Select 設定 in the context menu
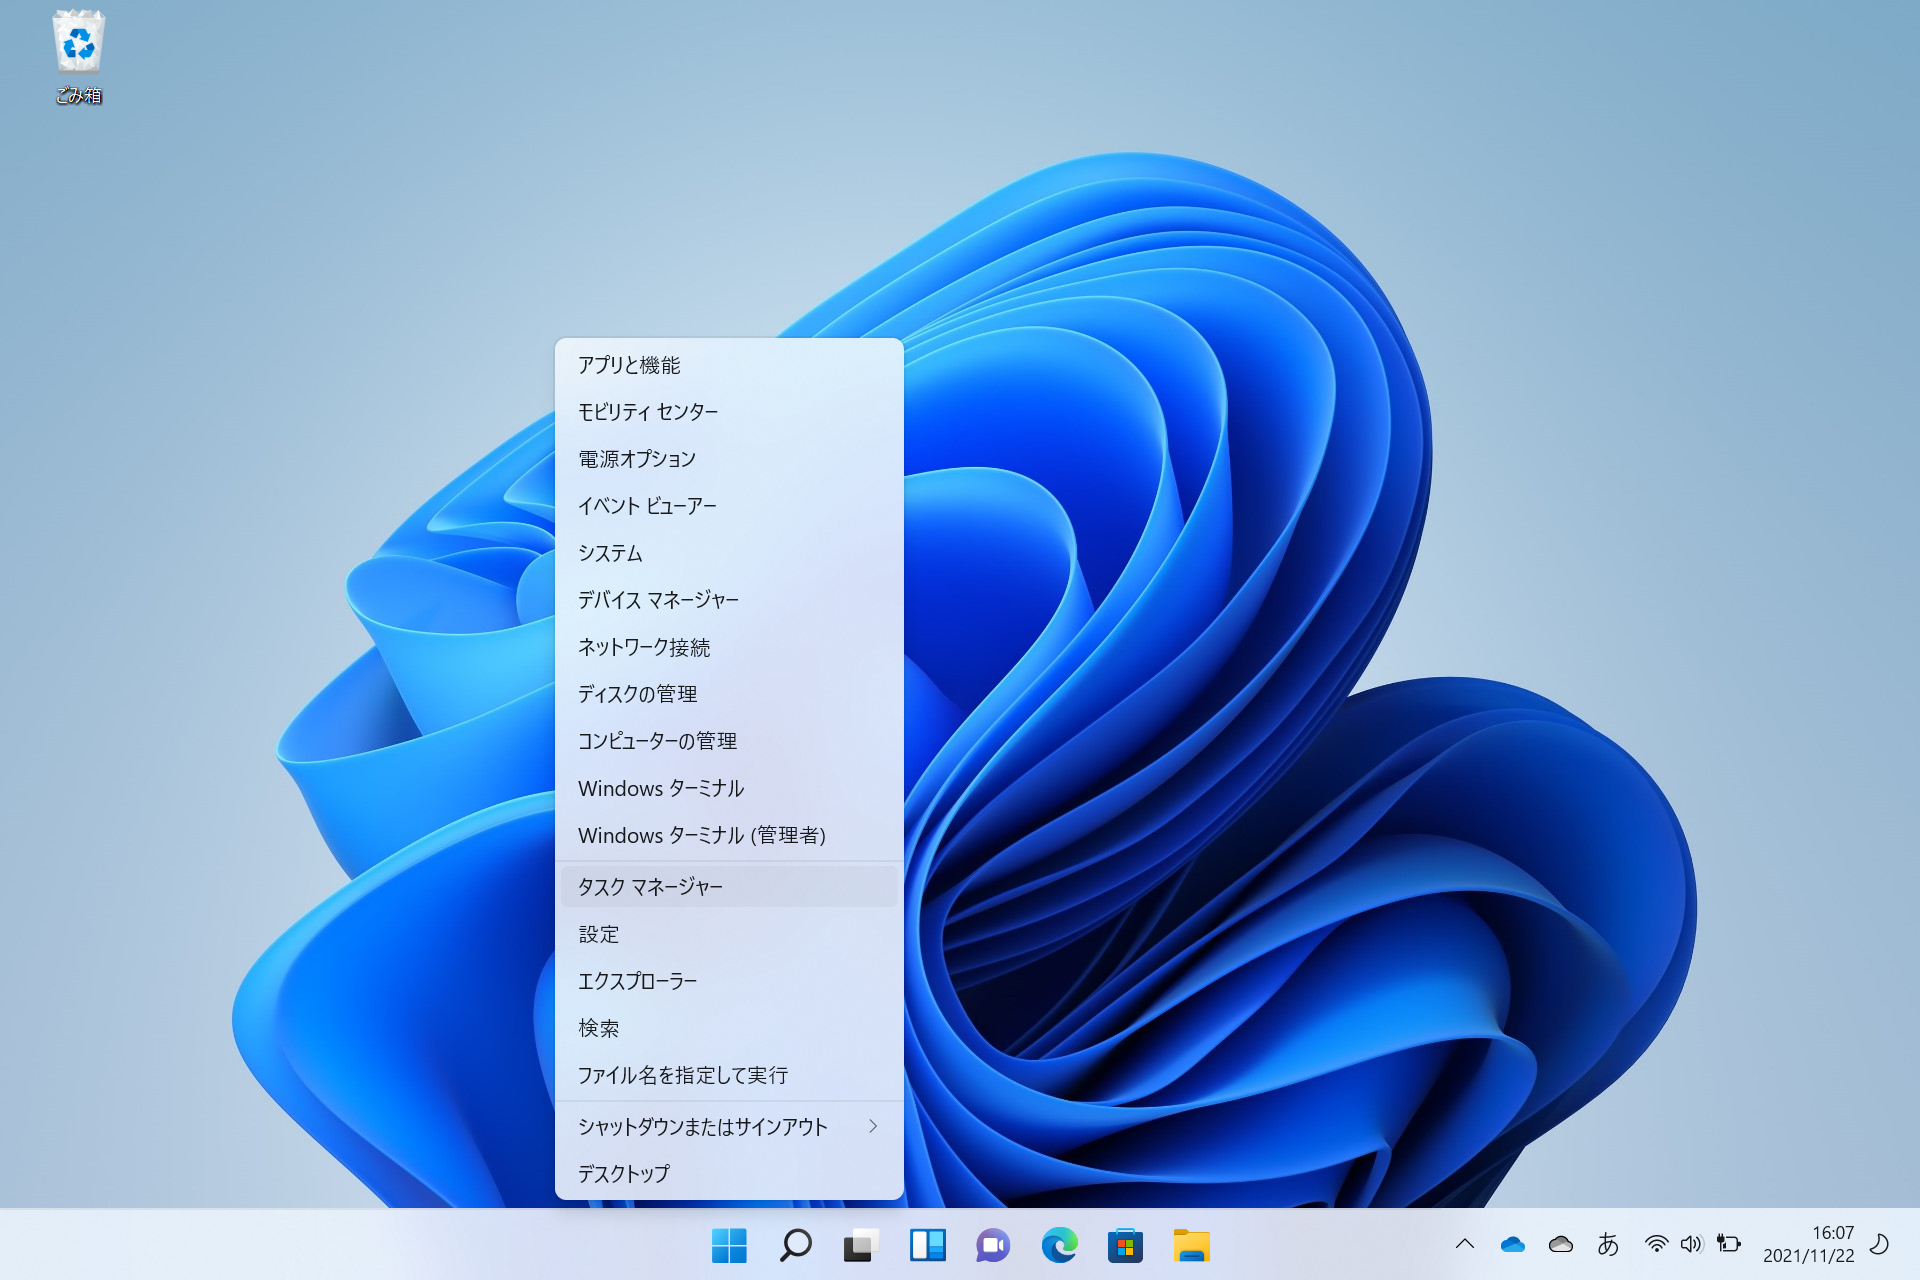Image resolution: width=1920 pixels, height=1280 pixels. (728, 934)
